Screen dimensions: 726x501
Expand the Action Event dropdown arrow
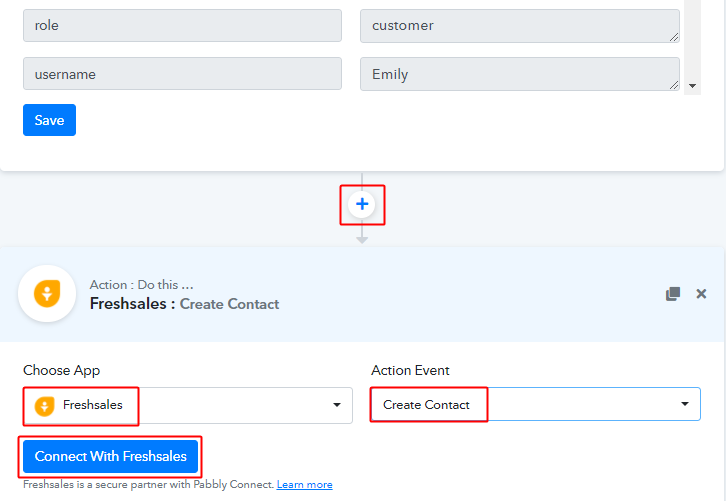(685, 404)
